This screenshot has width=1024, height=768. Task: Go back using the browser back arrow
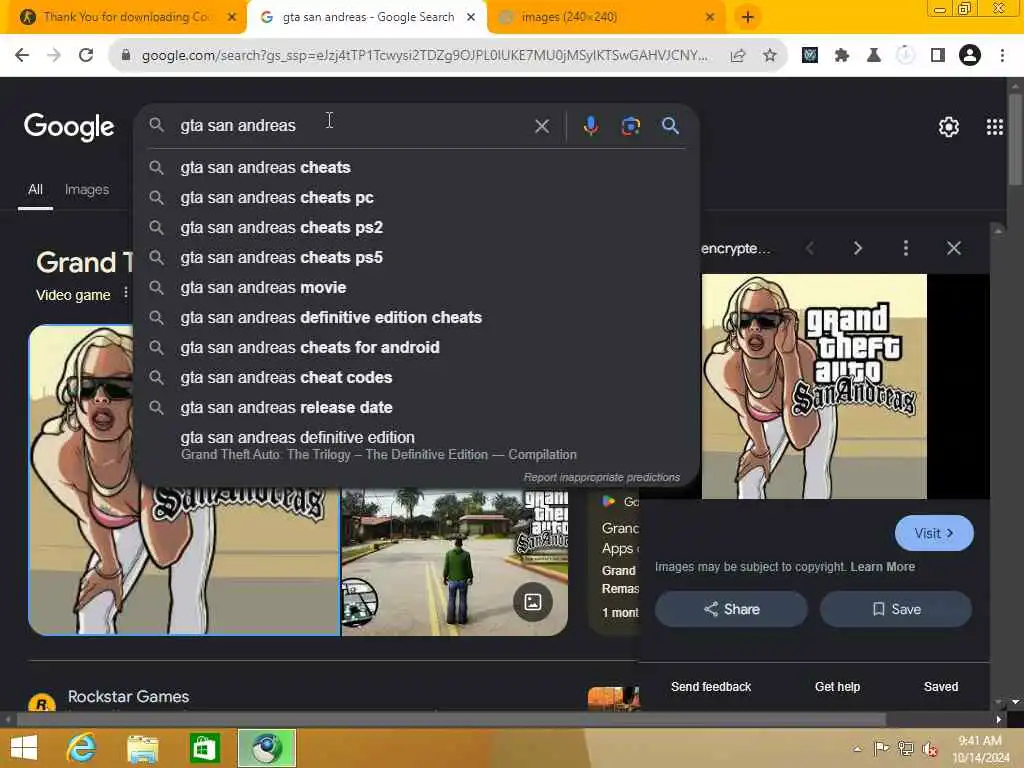[22, 56]
